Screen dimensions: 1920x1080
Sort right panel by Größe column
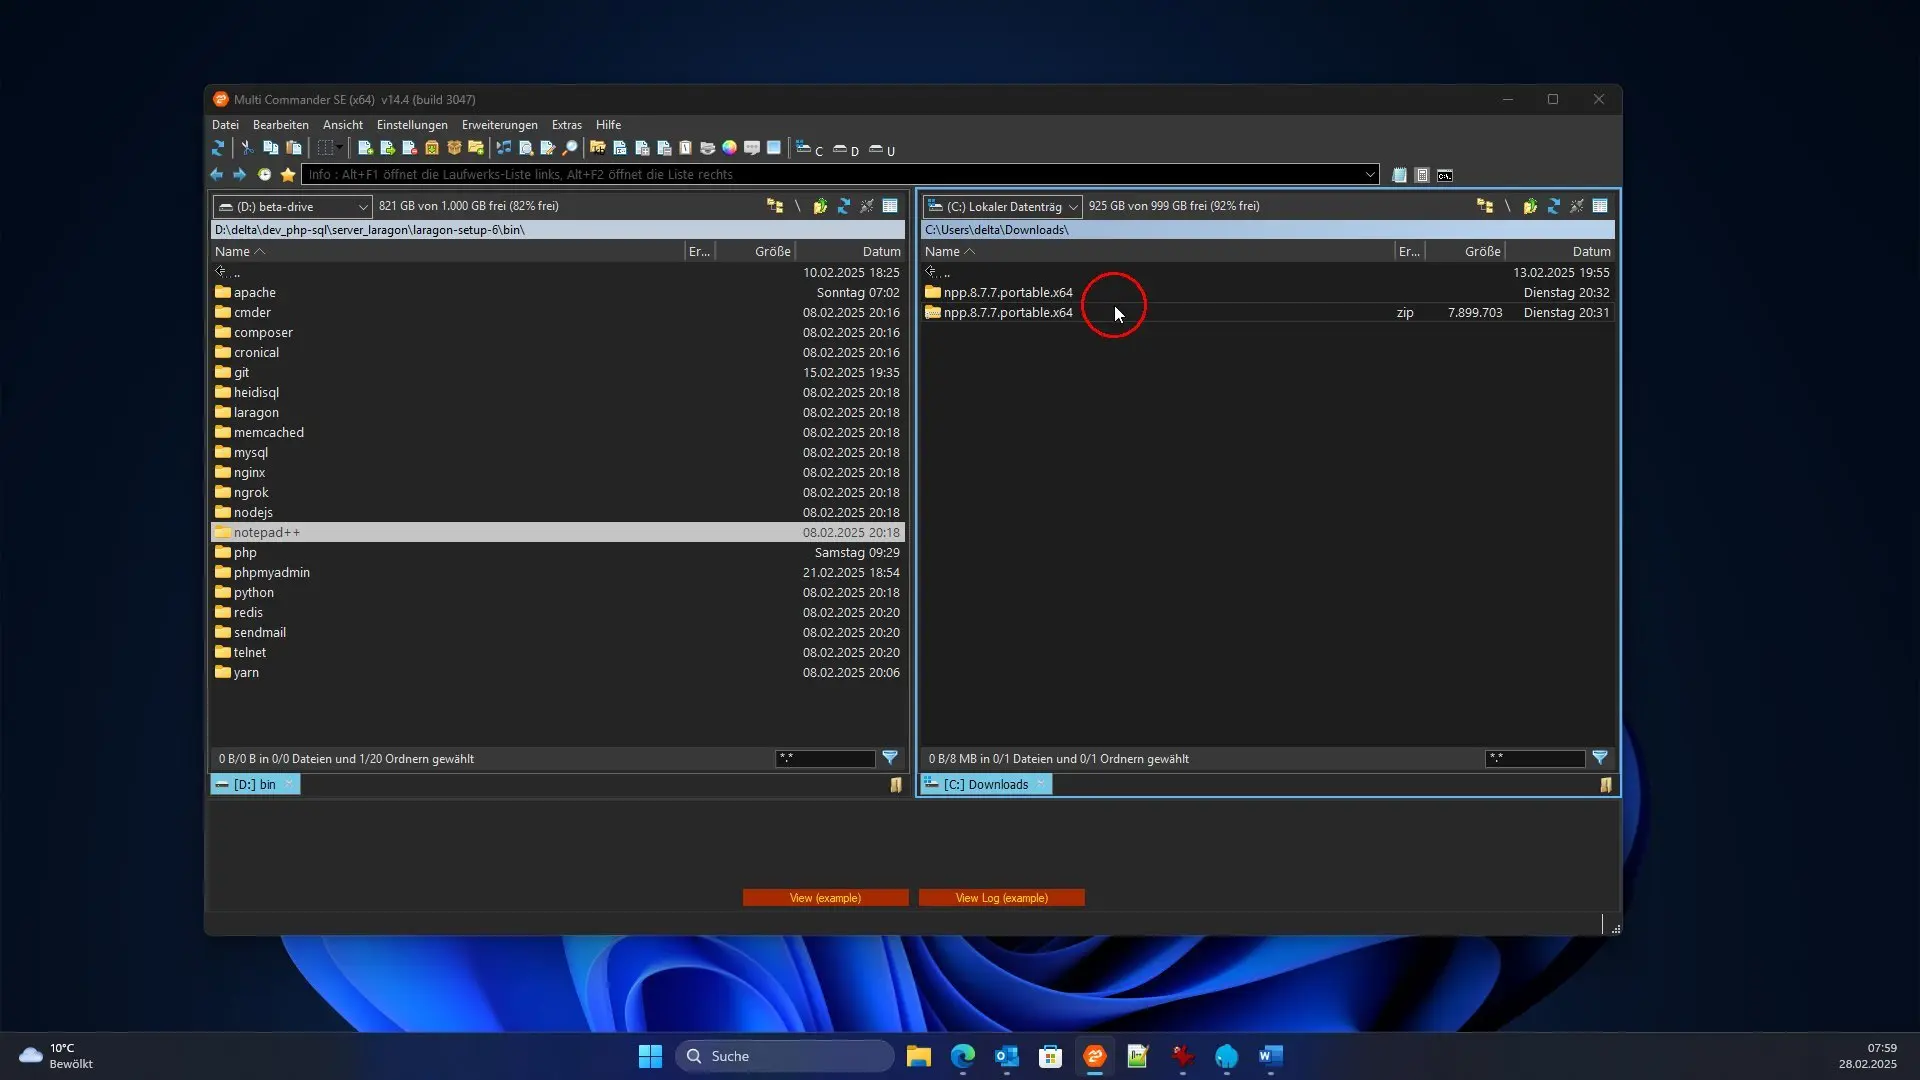pos(1465,251)
